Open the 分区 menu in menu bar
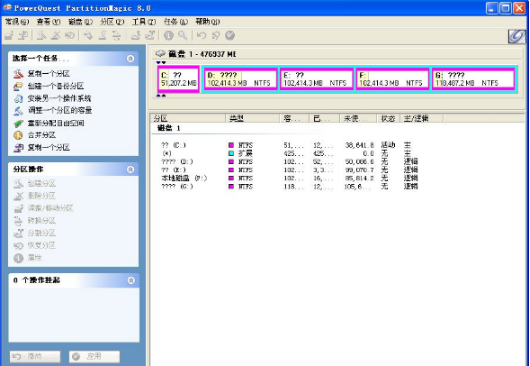This screenshot has height=366, width=530. pos(112,22)
